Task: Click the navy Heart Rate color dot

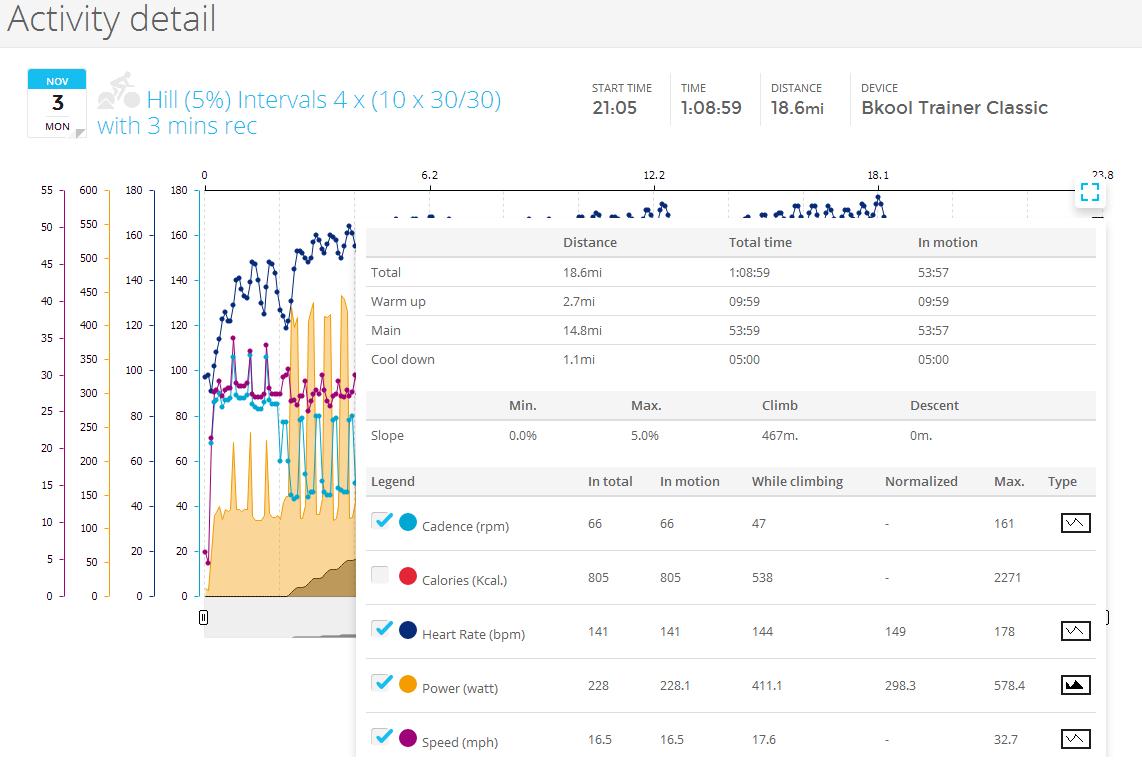Action: [x=408, y=630]
